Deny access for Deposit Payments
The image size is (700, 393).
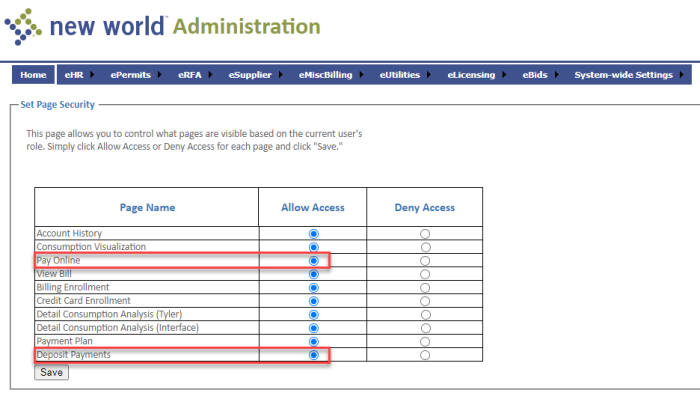pos(425,355)
